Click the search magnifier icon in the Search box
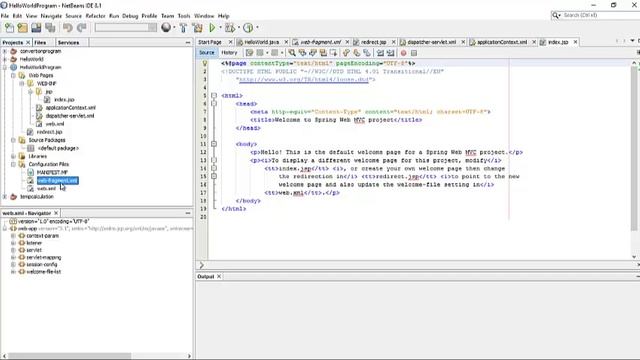This screenshot has width=640, height=360. coord(556,15)
